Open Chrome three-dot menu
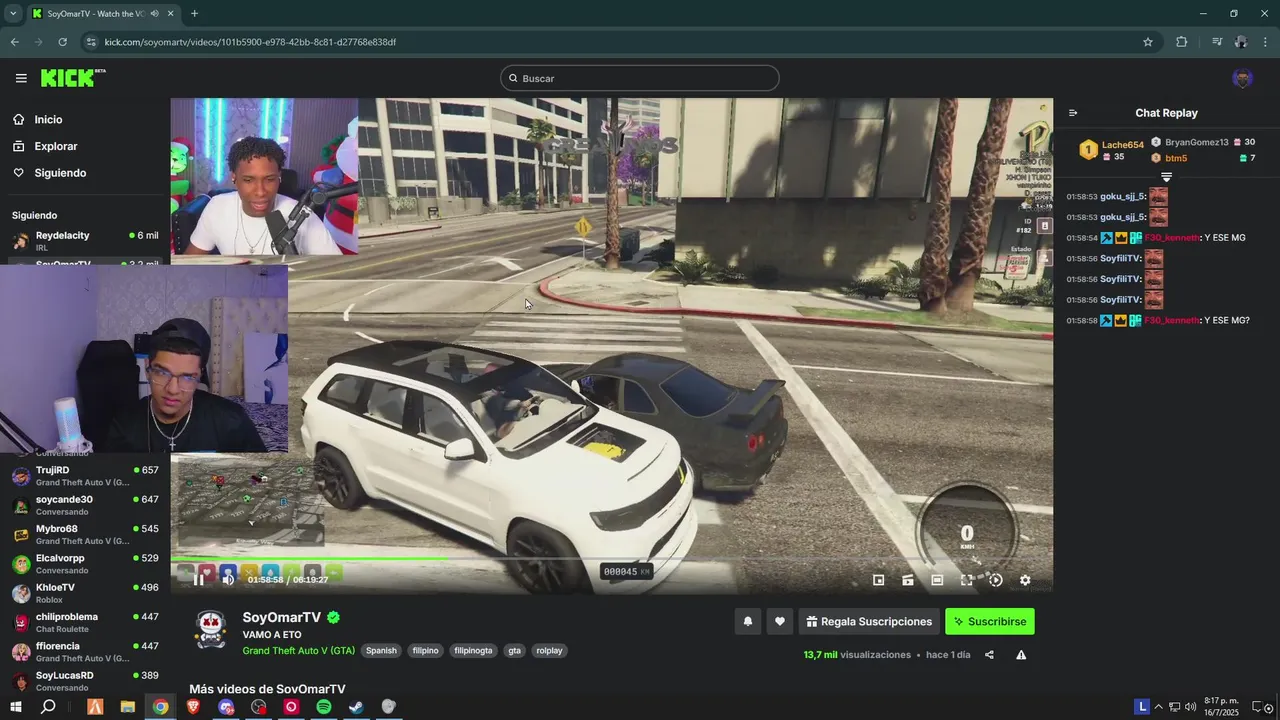The image size is (1280, 720). pos(1266,42)
